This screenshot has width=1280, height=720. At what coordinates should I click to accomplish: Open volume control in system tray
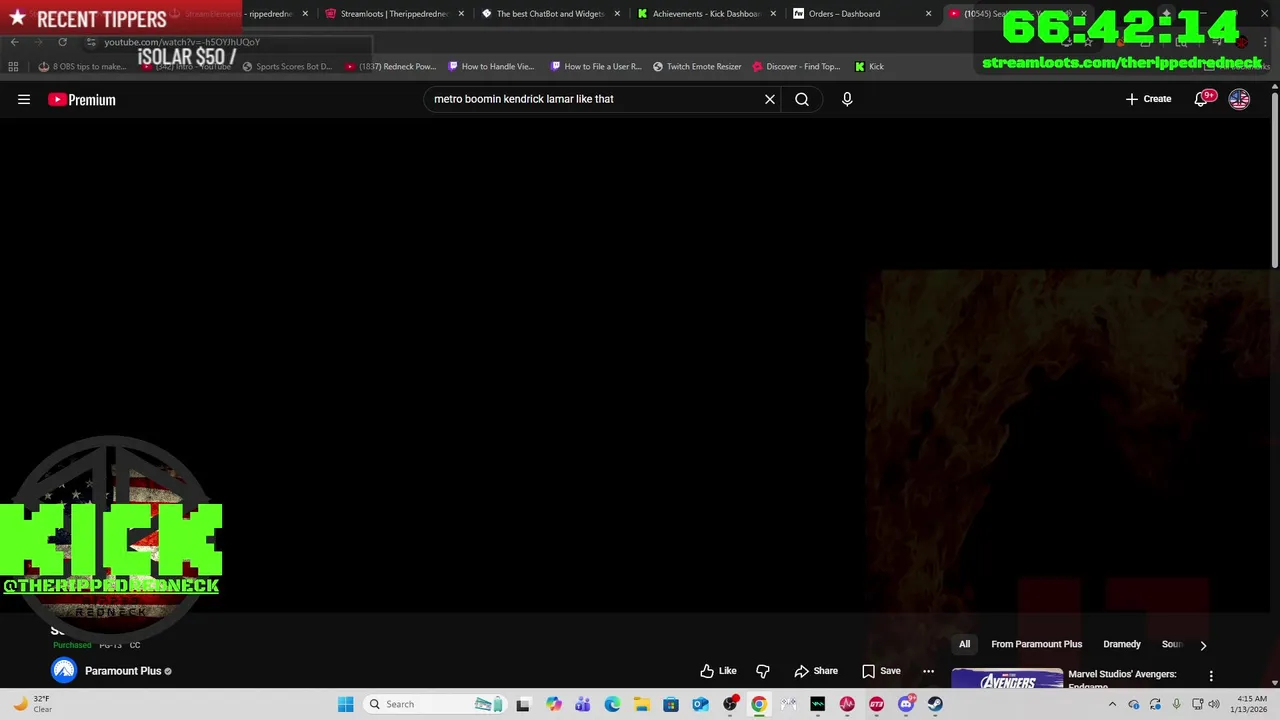coord(1214,704)
